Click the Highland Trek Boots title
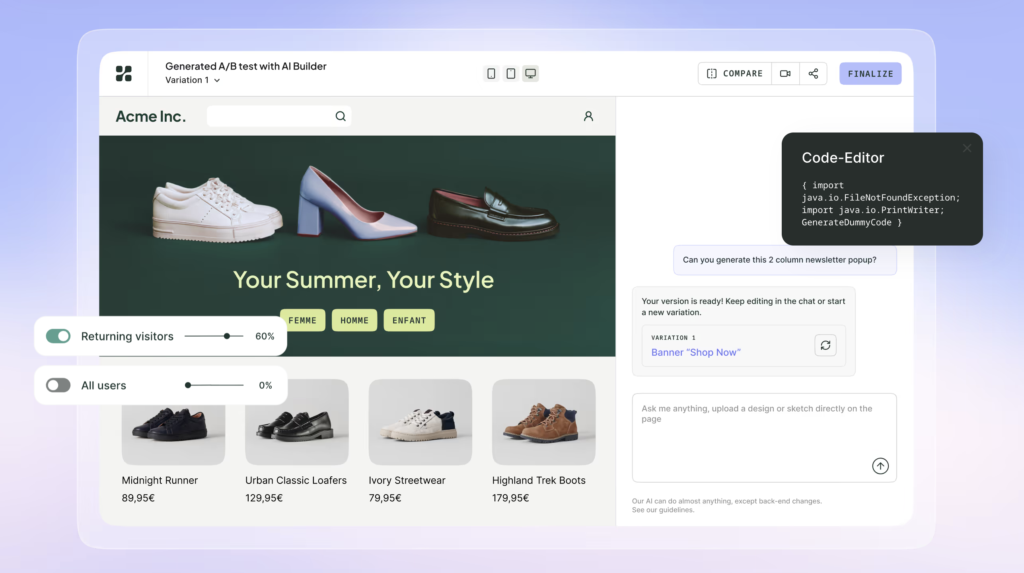 click(539, 480)
